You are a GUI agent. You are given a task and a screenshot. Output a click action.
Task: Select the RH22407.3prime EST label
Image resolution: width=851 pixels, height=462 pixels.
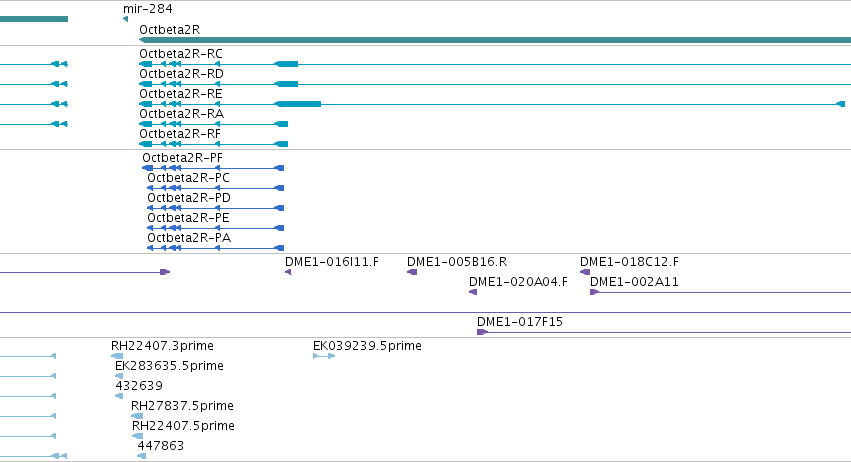tap(162, 346)
